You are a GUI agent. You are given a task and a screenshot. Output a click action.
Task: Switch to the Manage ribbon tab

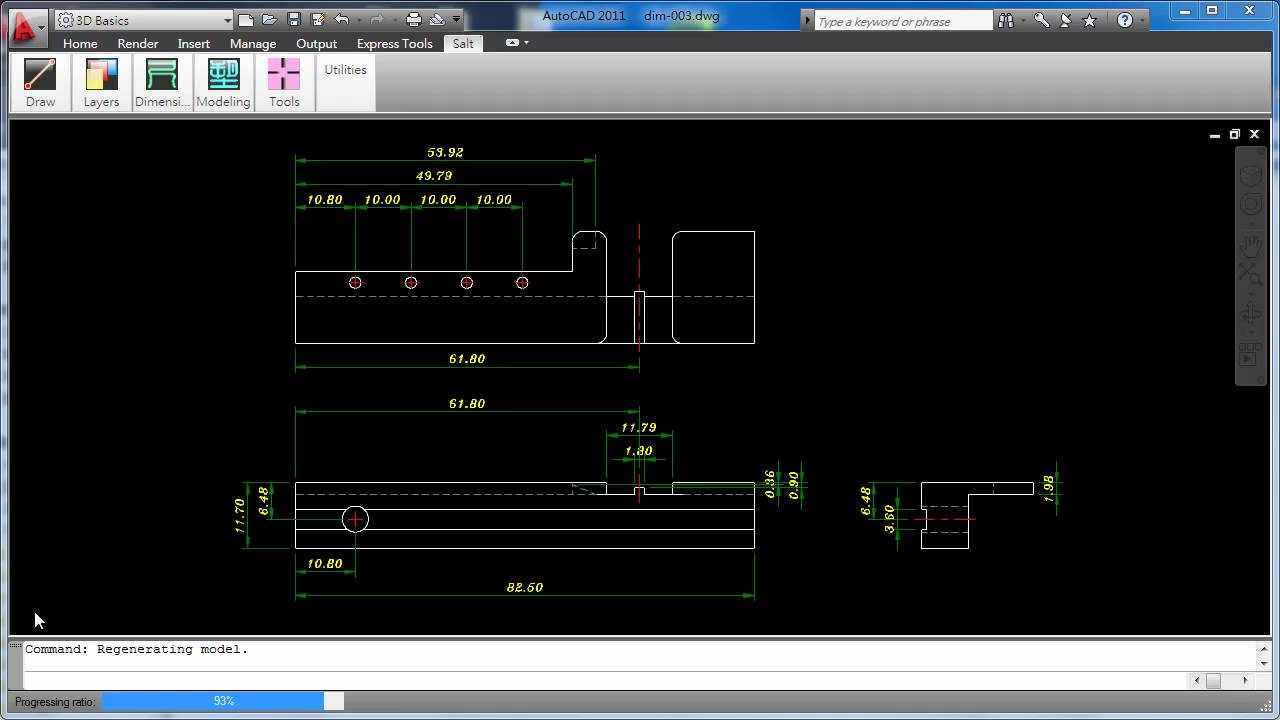(253, 43)
